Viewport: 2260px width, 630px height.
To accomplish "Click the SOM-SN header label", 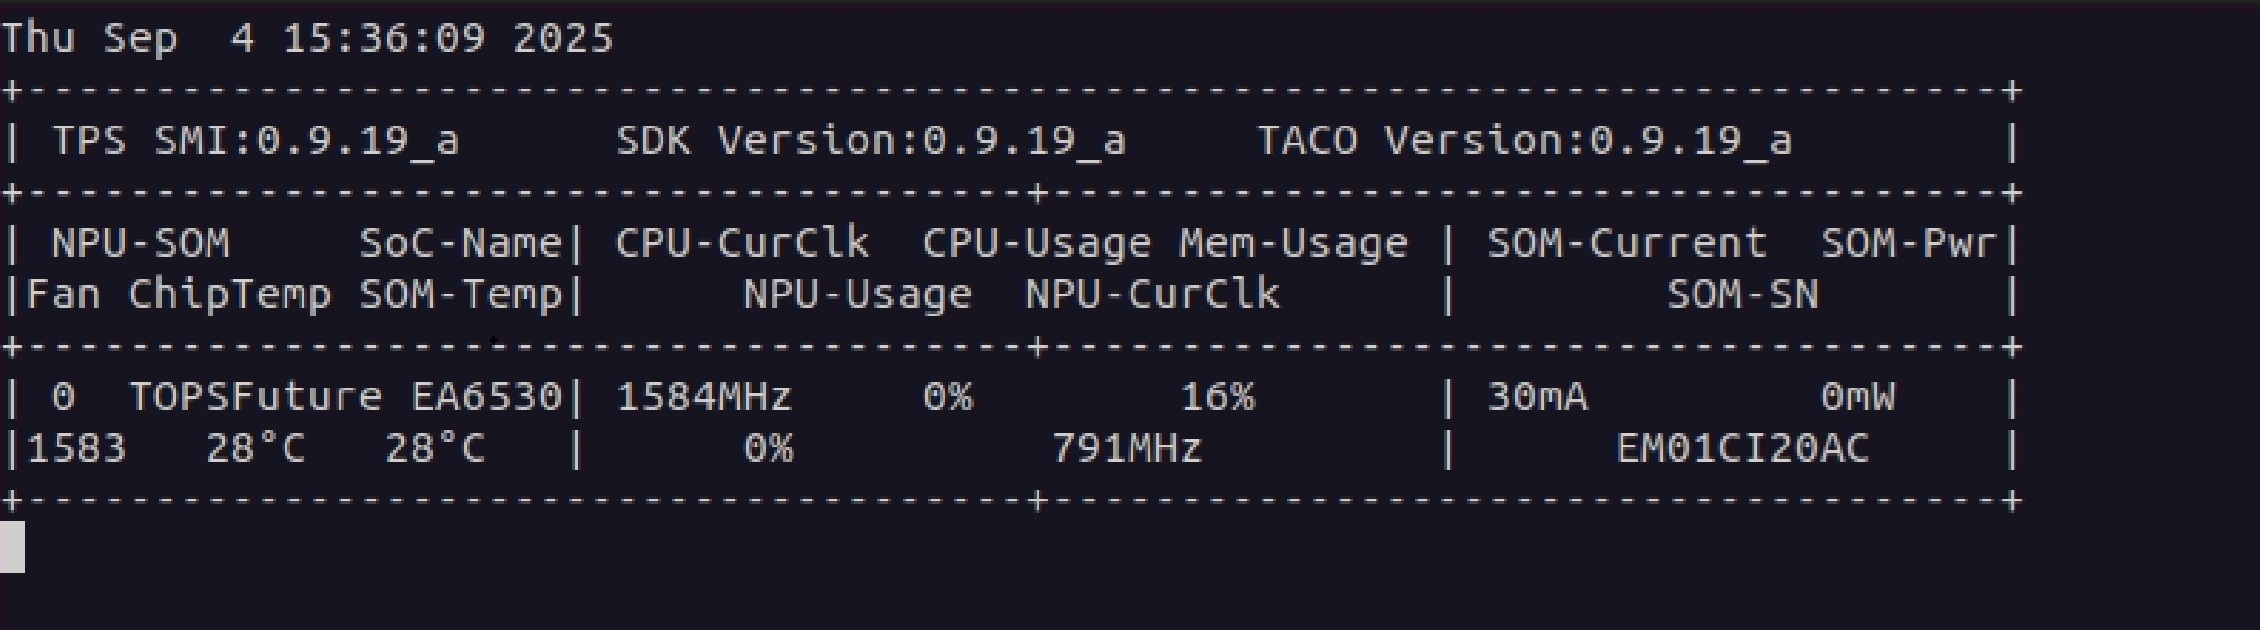I will pyautogui.click(x=1742, y=295).
